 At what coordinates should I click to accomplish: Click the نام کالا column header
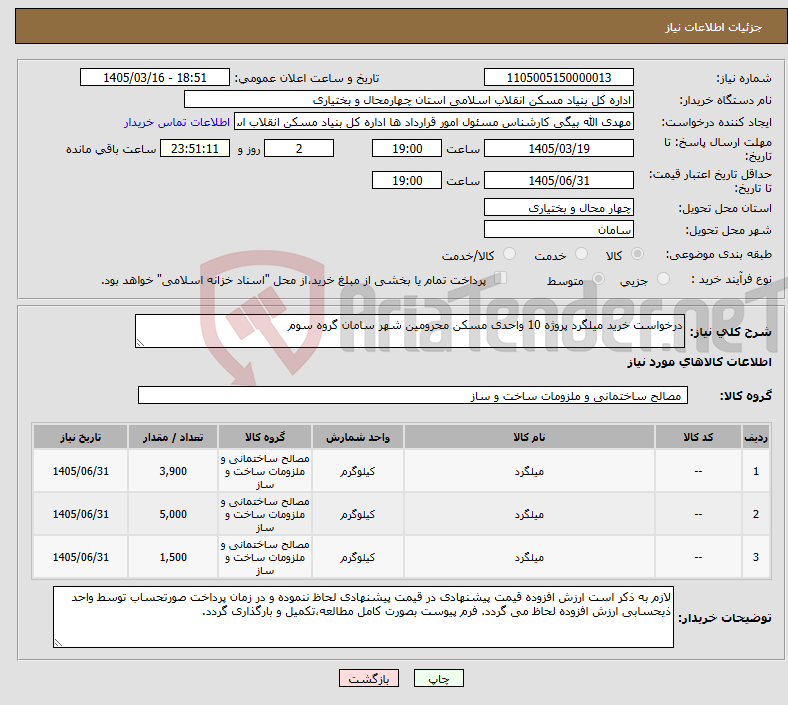(x=529, y=437)
